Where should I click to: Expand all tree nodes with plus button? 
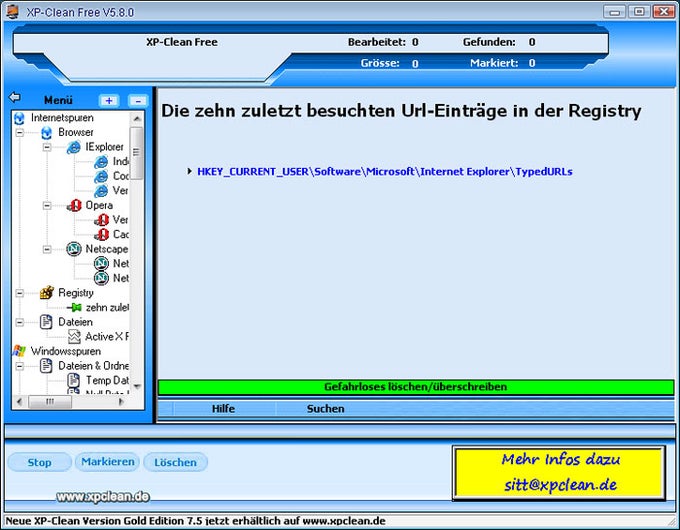pos(109,101)
